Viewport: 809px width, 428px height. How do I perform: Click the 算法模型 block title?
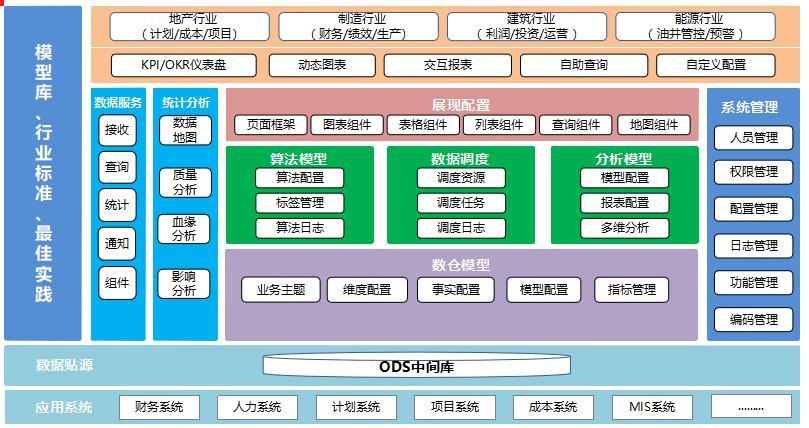(x=298, y=159)
